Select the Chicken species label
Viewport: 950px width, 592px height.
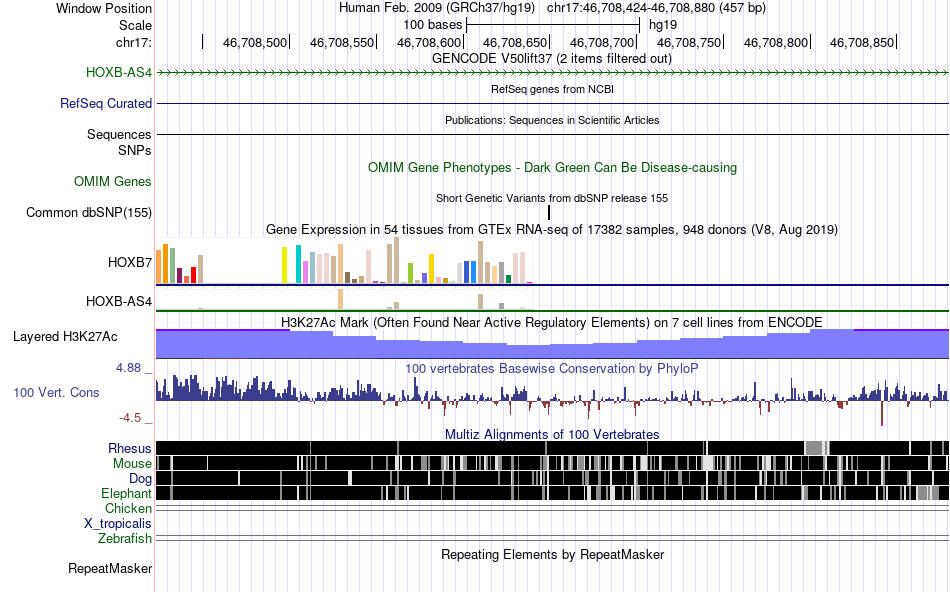click(128, 508)
